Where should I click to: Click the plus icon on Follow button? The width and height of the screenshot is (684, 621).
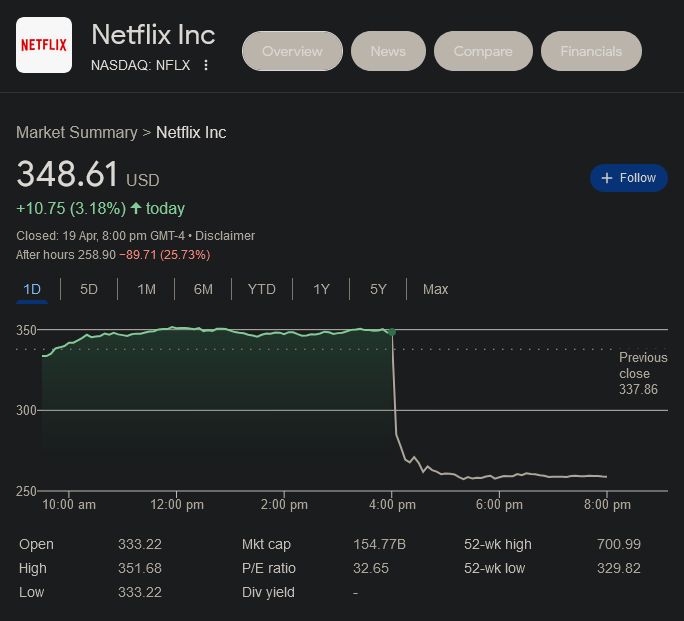tap(606, 178)
